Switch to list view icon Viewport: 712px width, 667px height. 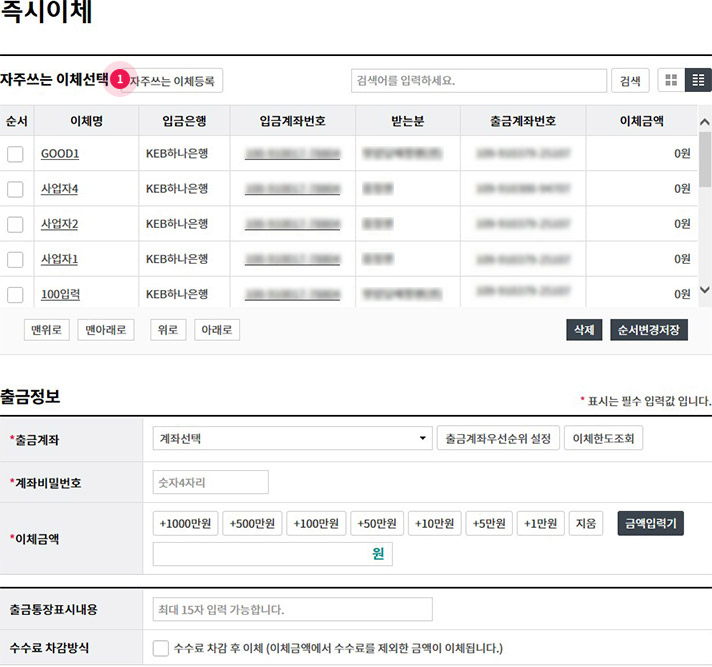(698, 80)
